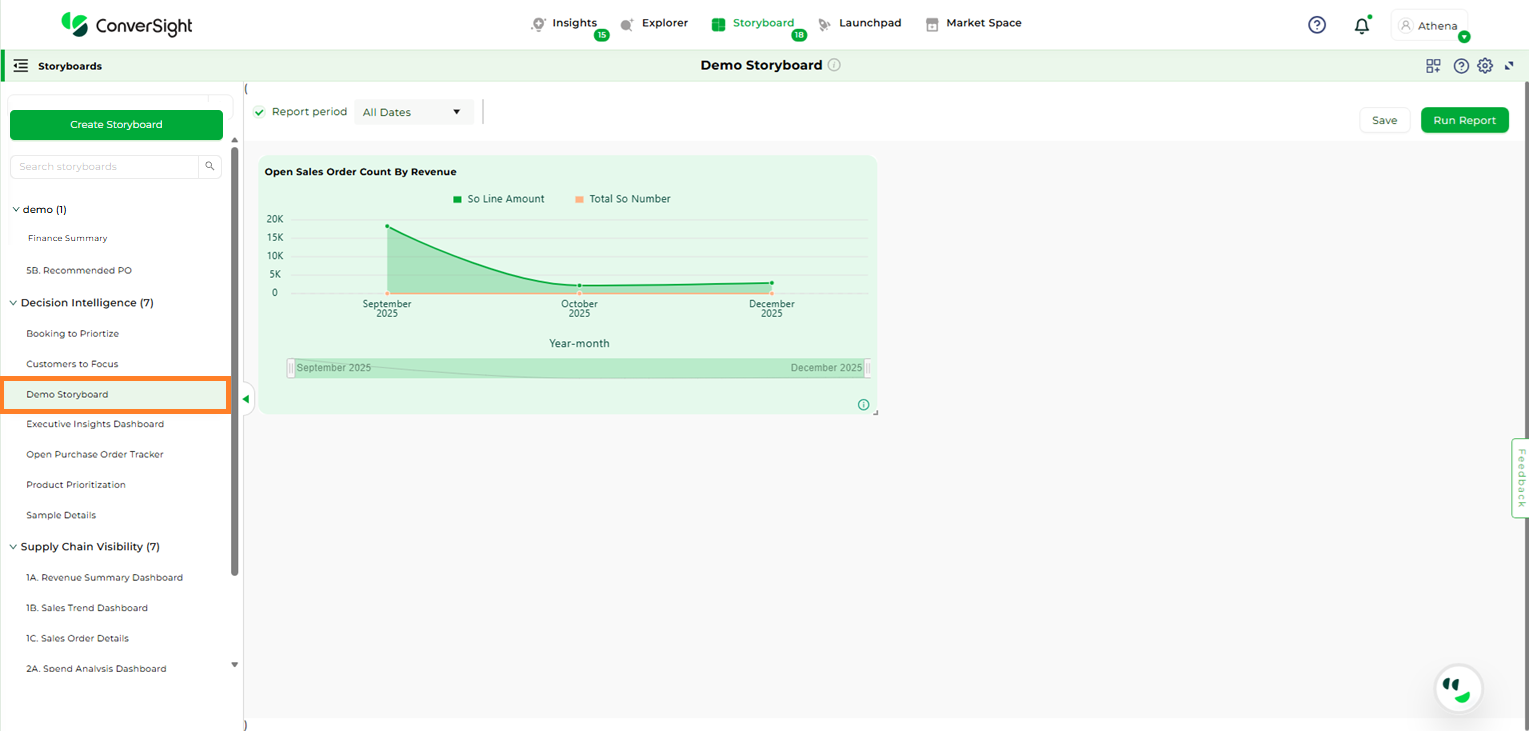Image resolution: width=1529 pixels, height=731 pixels.
Task: Click the add widget grid icon
Action: coord(1433,66)
